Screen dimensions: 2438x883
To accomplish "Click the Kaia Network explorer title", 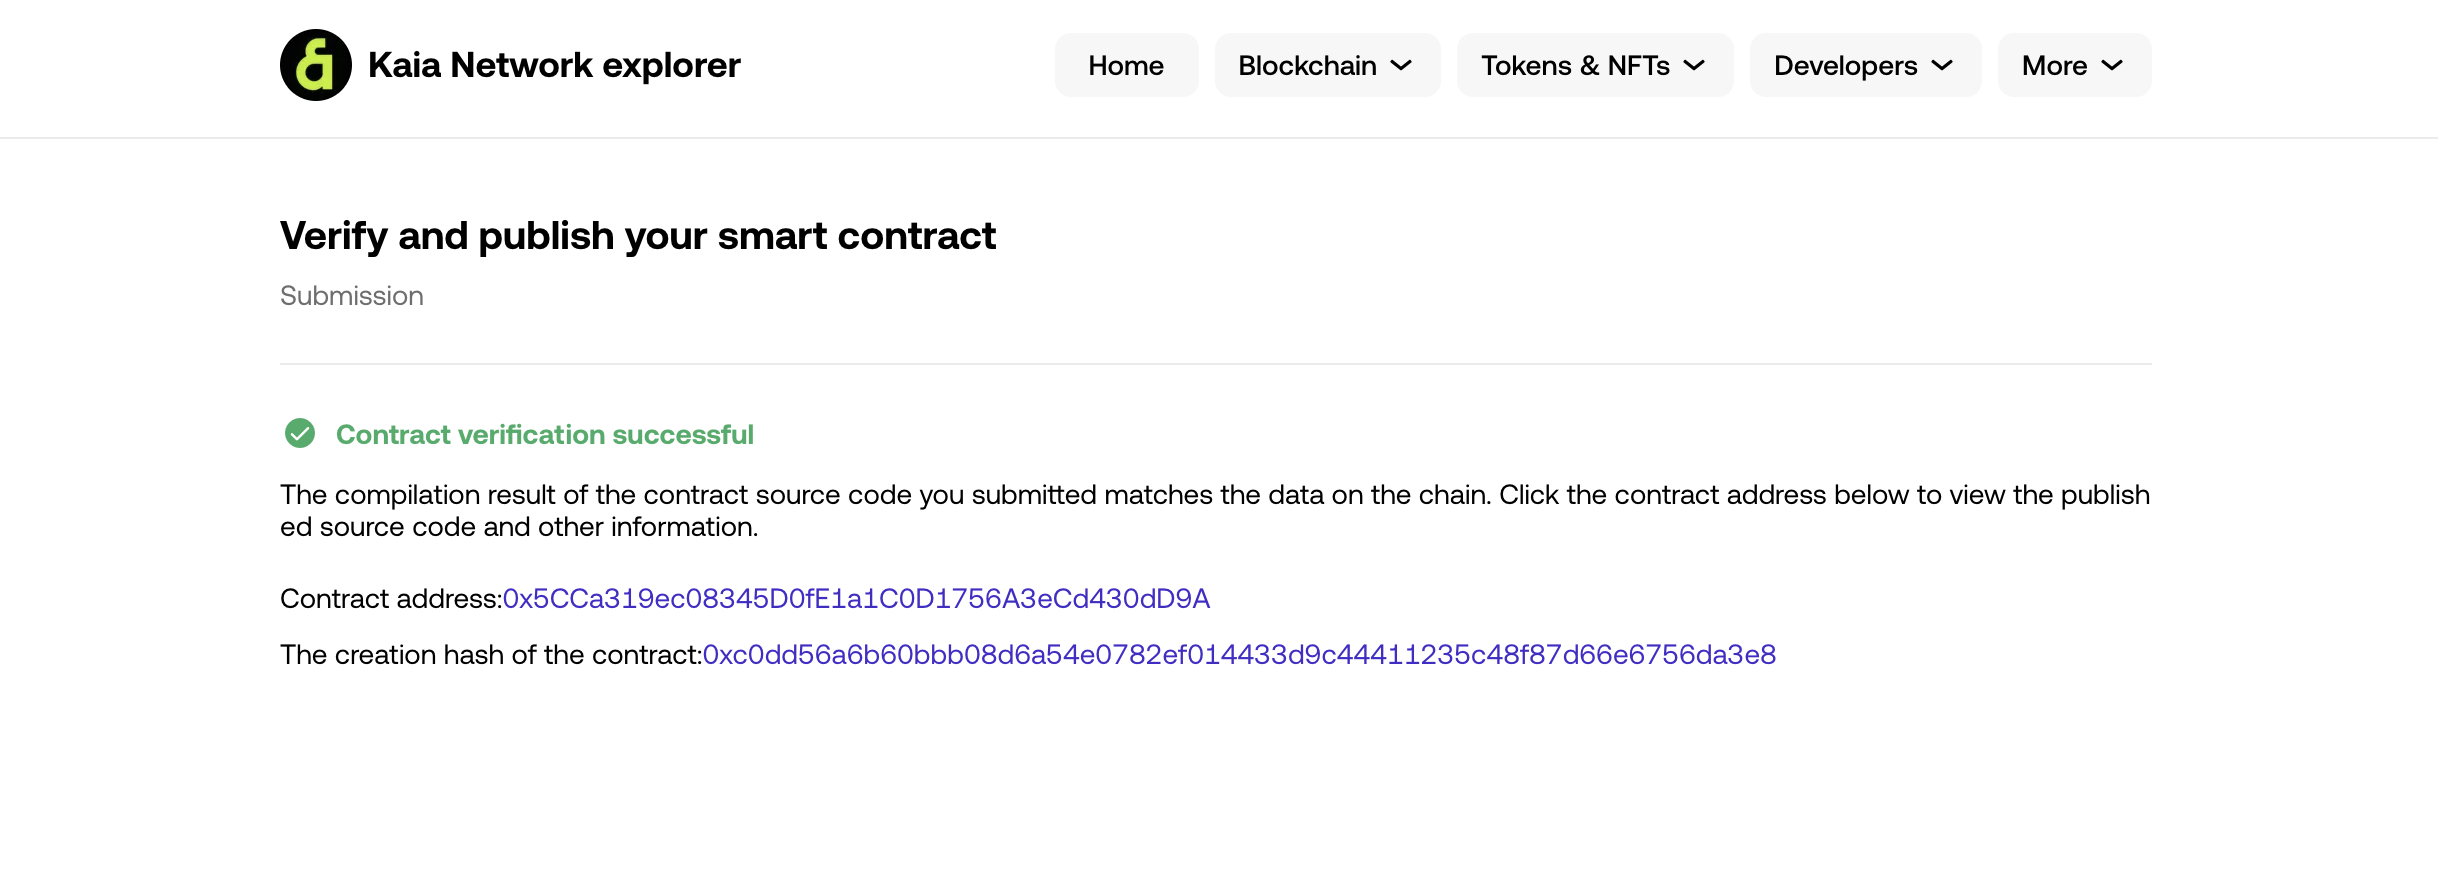I will 554,65.
